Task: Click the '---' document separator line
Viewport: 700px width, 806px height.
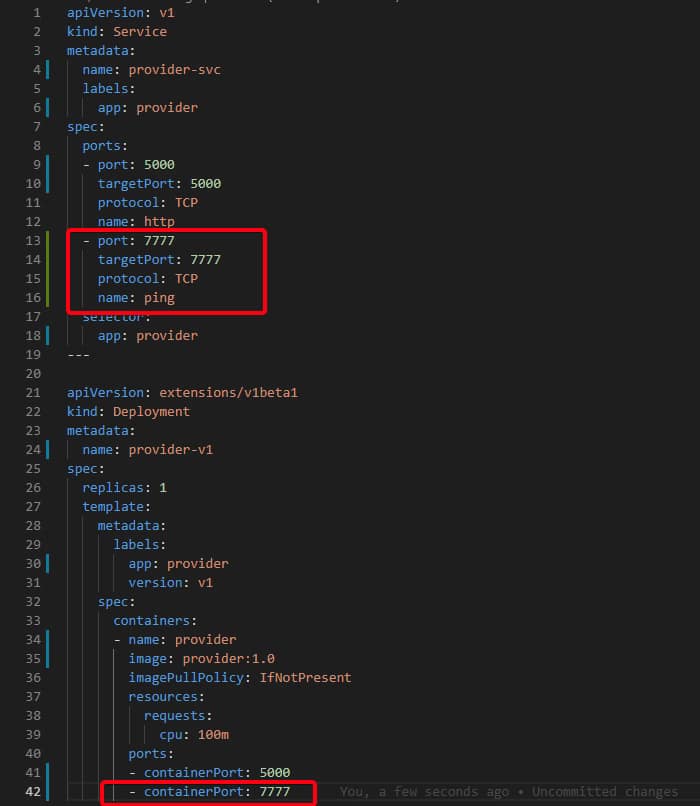Action: [78, 355]
